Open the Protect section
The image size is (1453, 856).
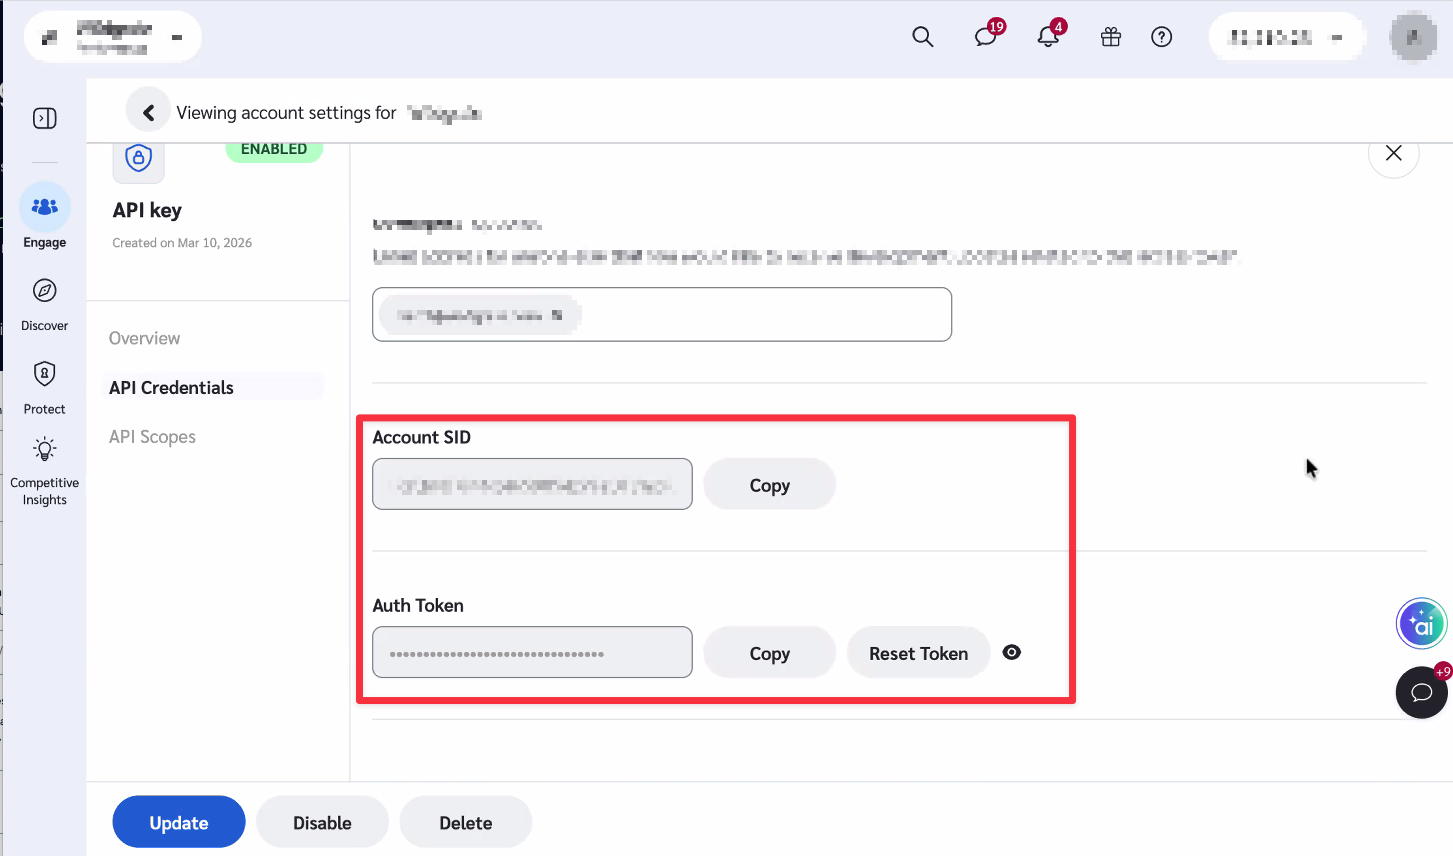[x=45, y=388]
